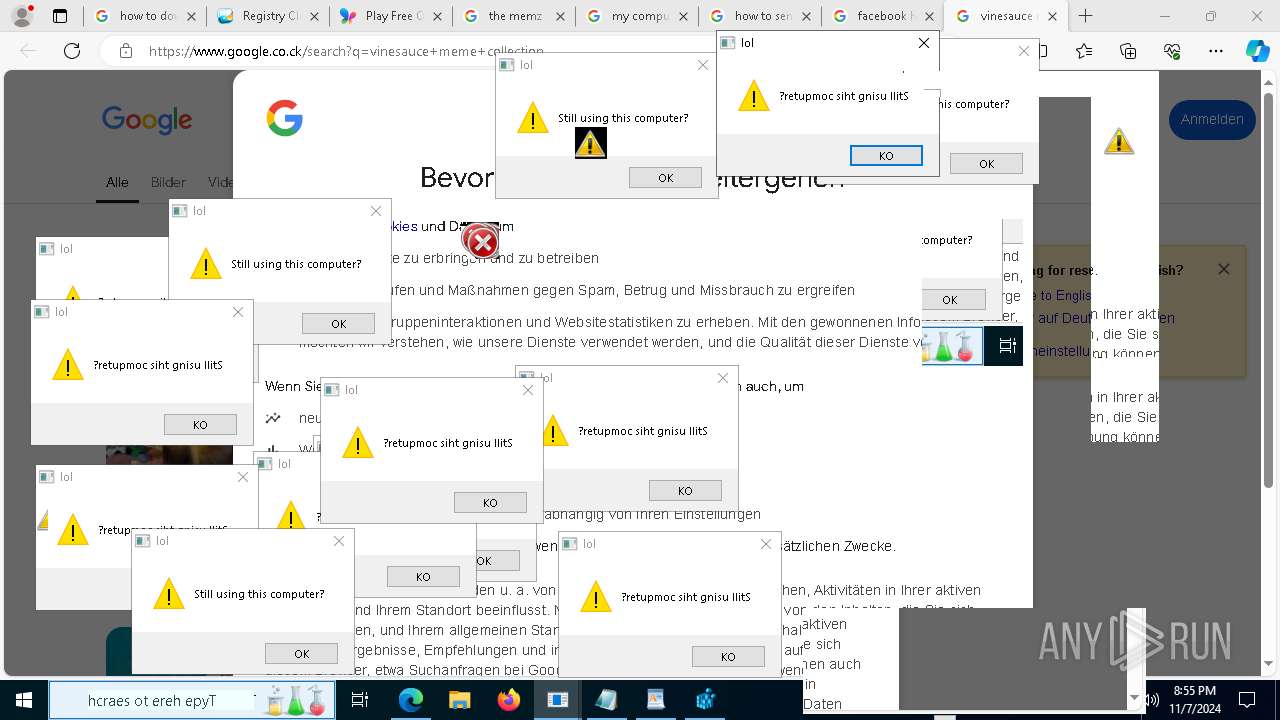The width and height of the screenshot is (1280, 720).
Task: Switch to the 'facebook h' tab
Action: point(883,16)
